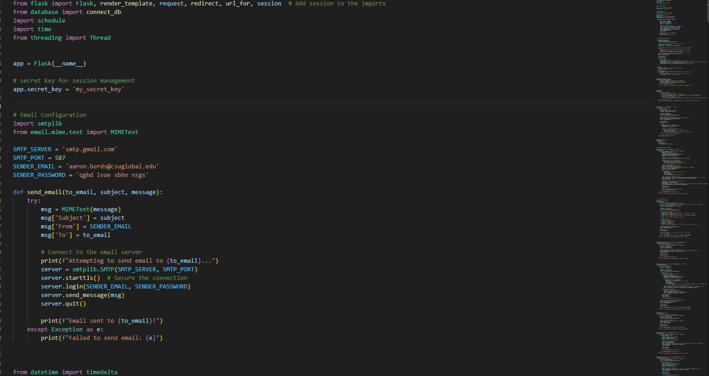Image resolution: width=709 pixels, height=376 pixels.
Task: Click the 'from flask import Flask' line
Action: pyautogui.click(x=147, y=4)
